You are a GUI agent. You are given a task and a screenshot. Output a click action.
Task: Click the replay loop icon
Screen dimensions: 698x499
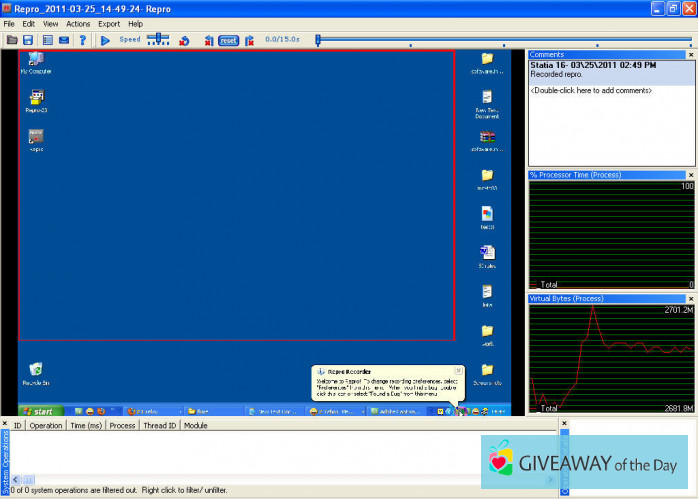(x=184, y=40)
